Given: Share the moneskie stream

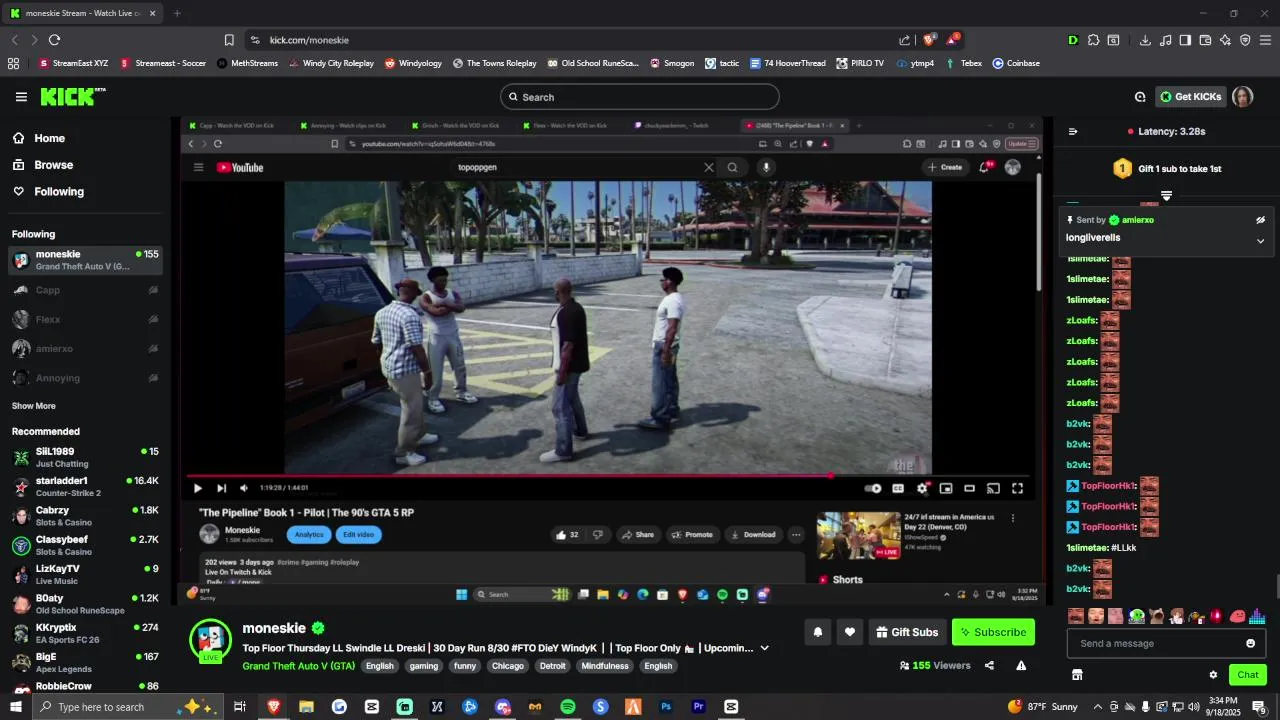Looking at the screenshot, I should pyautogui.click(x=989, y=665).
